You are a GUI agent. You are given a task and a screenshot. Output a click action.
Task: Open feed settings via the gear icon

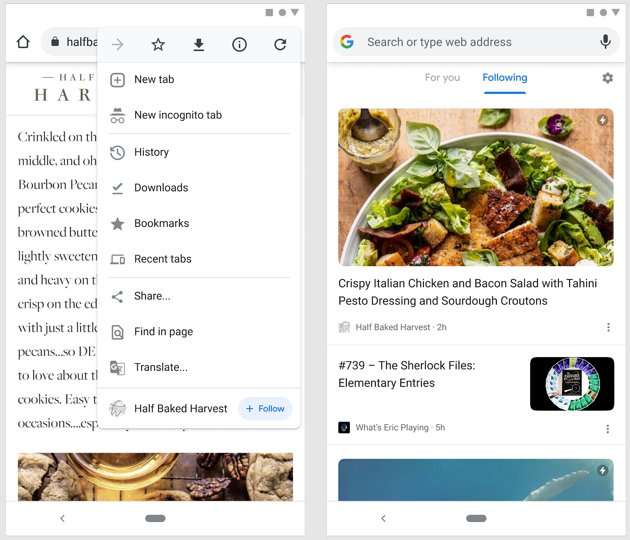608,78
